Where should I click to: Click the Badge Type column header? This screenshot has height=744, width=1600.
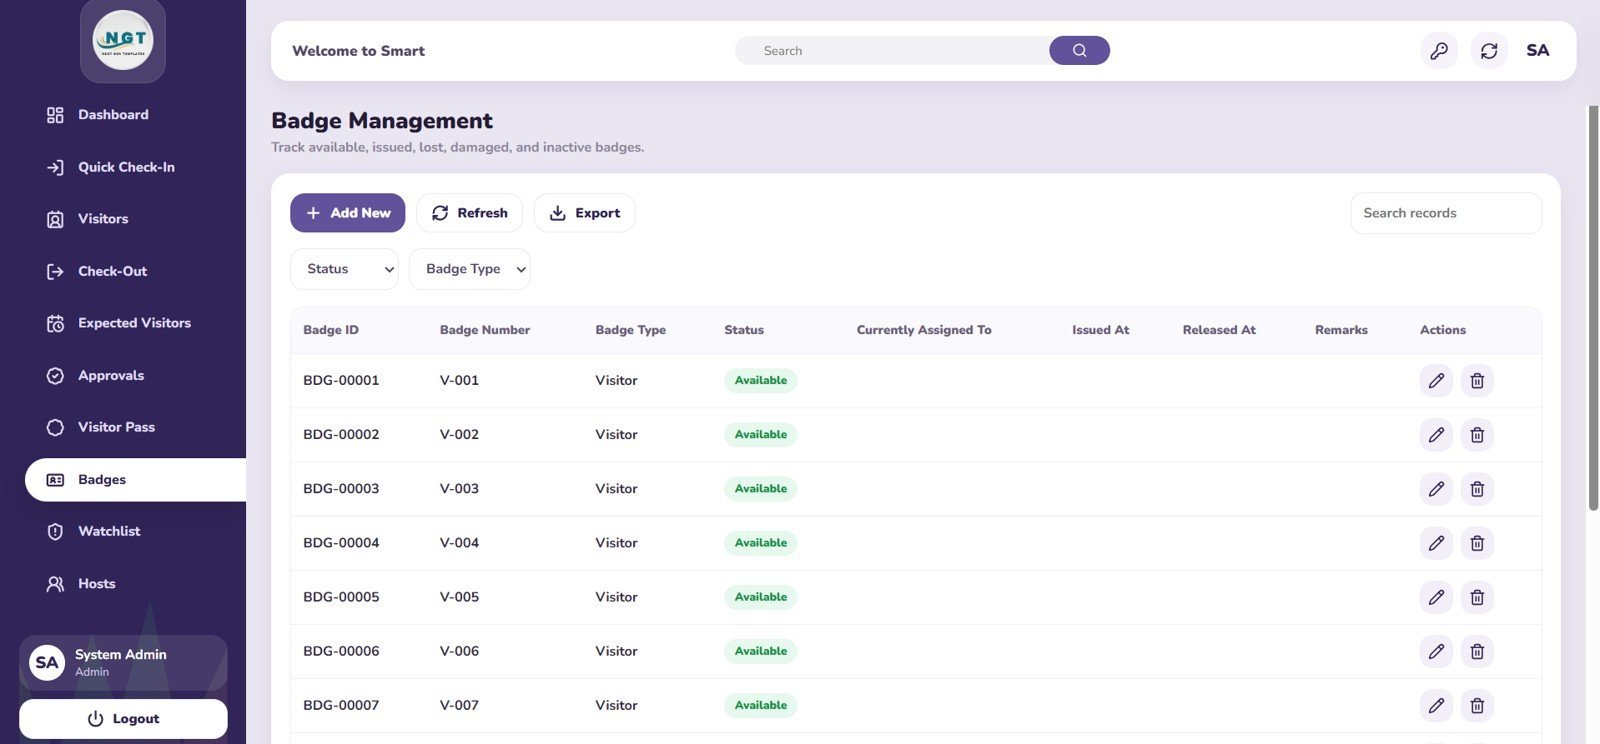630,330
